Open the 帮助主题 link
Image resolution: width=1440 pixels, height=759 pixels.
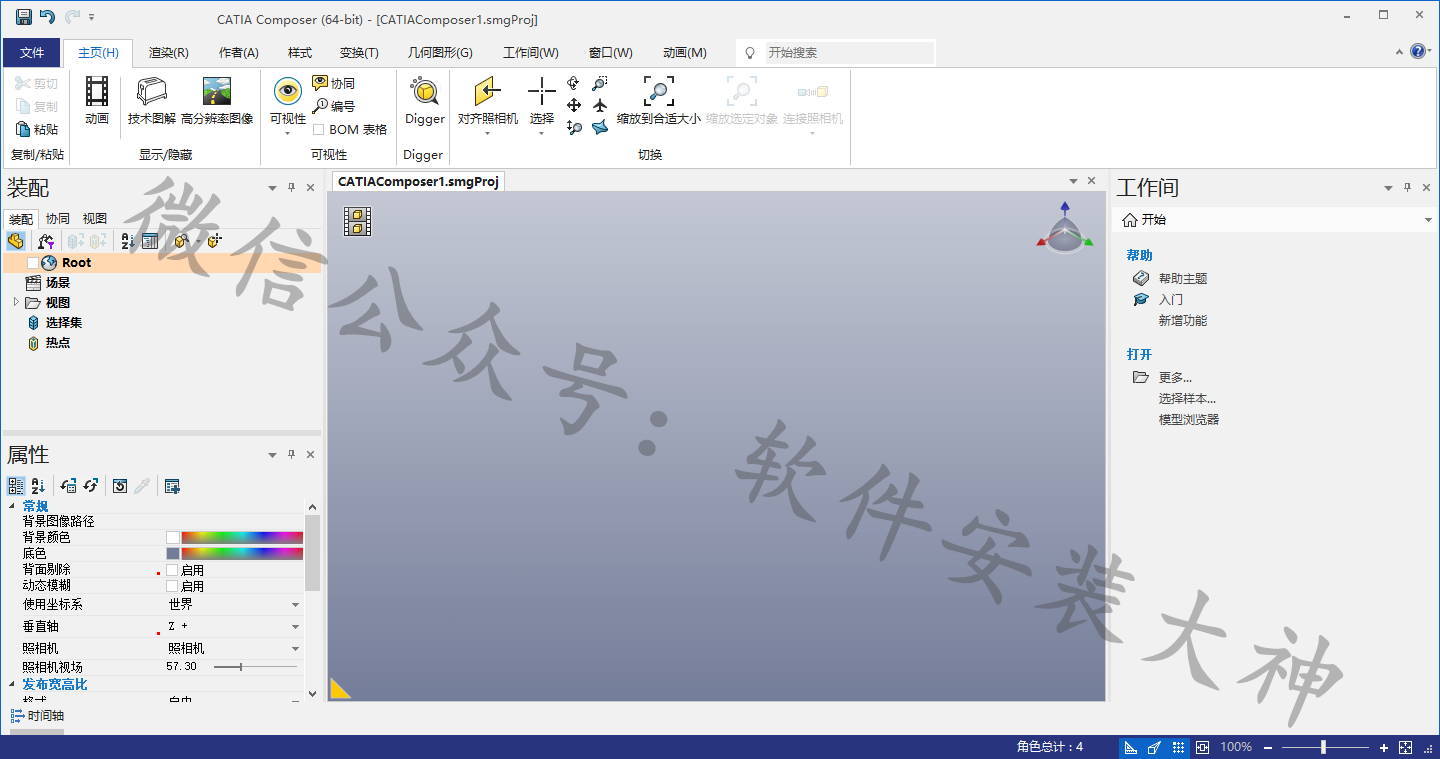[1183, 279]
